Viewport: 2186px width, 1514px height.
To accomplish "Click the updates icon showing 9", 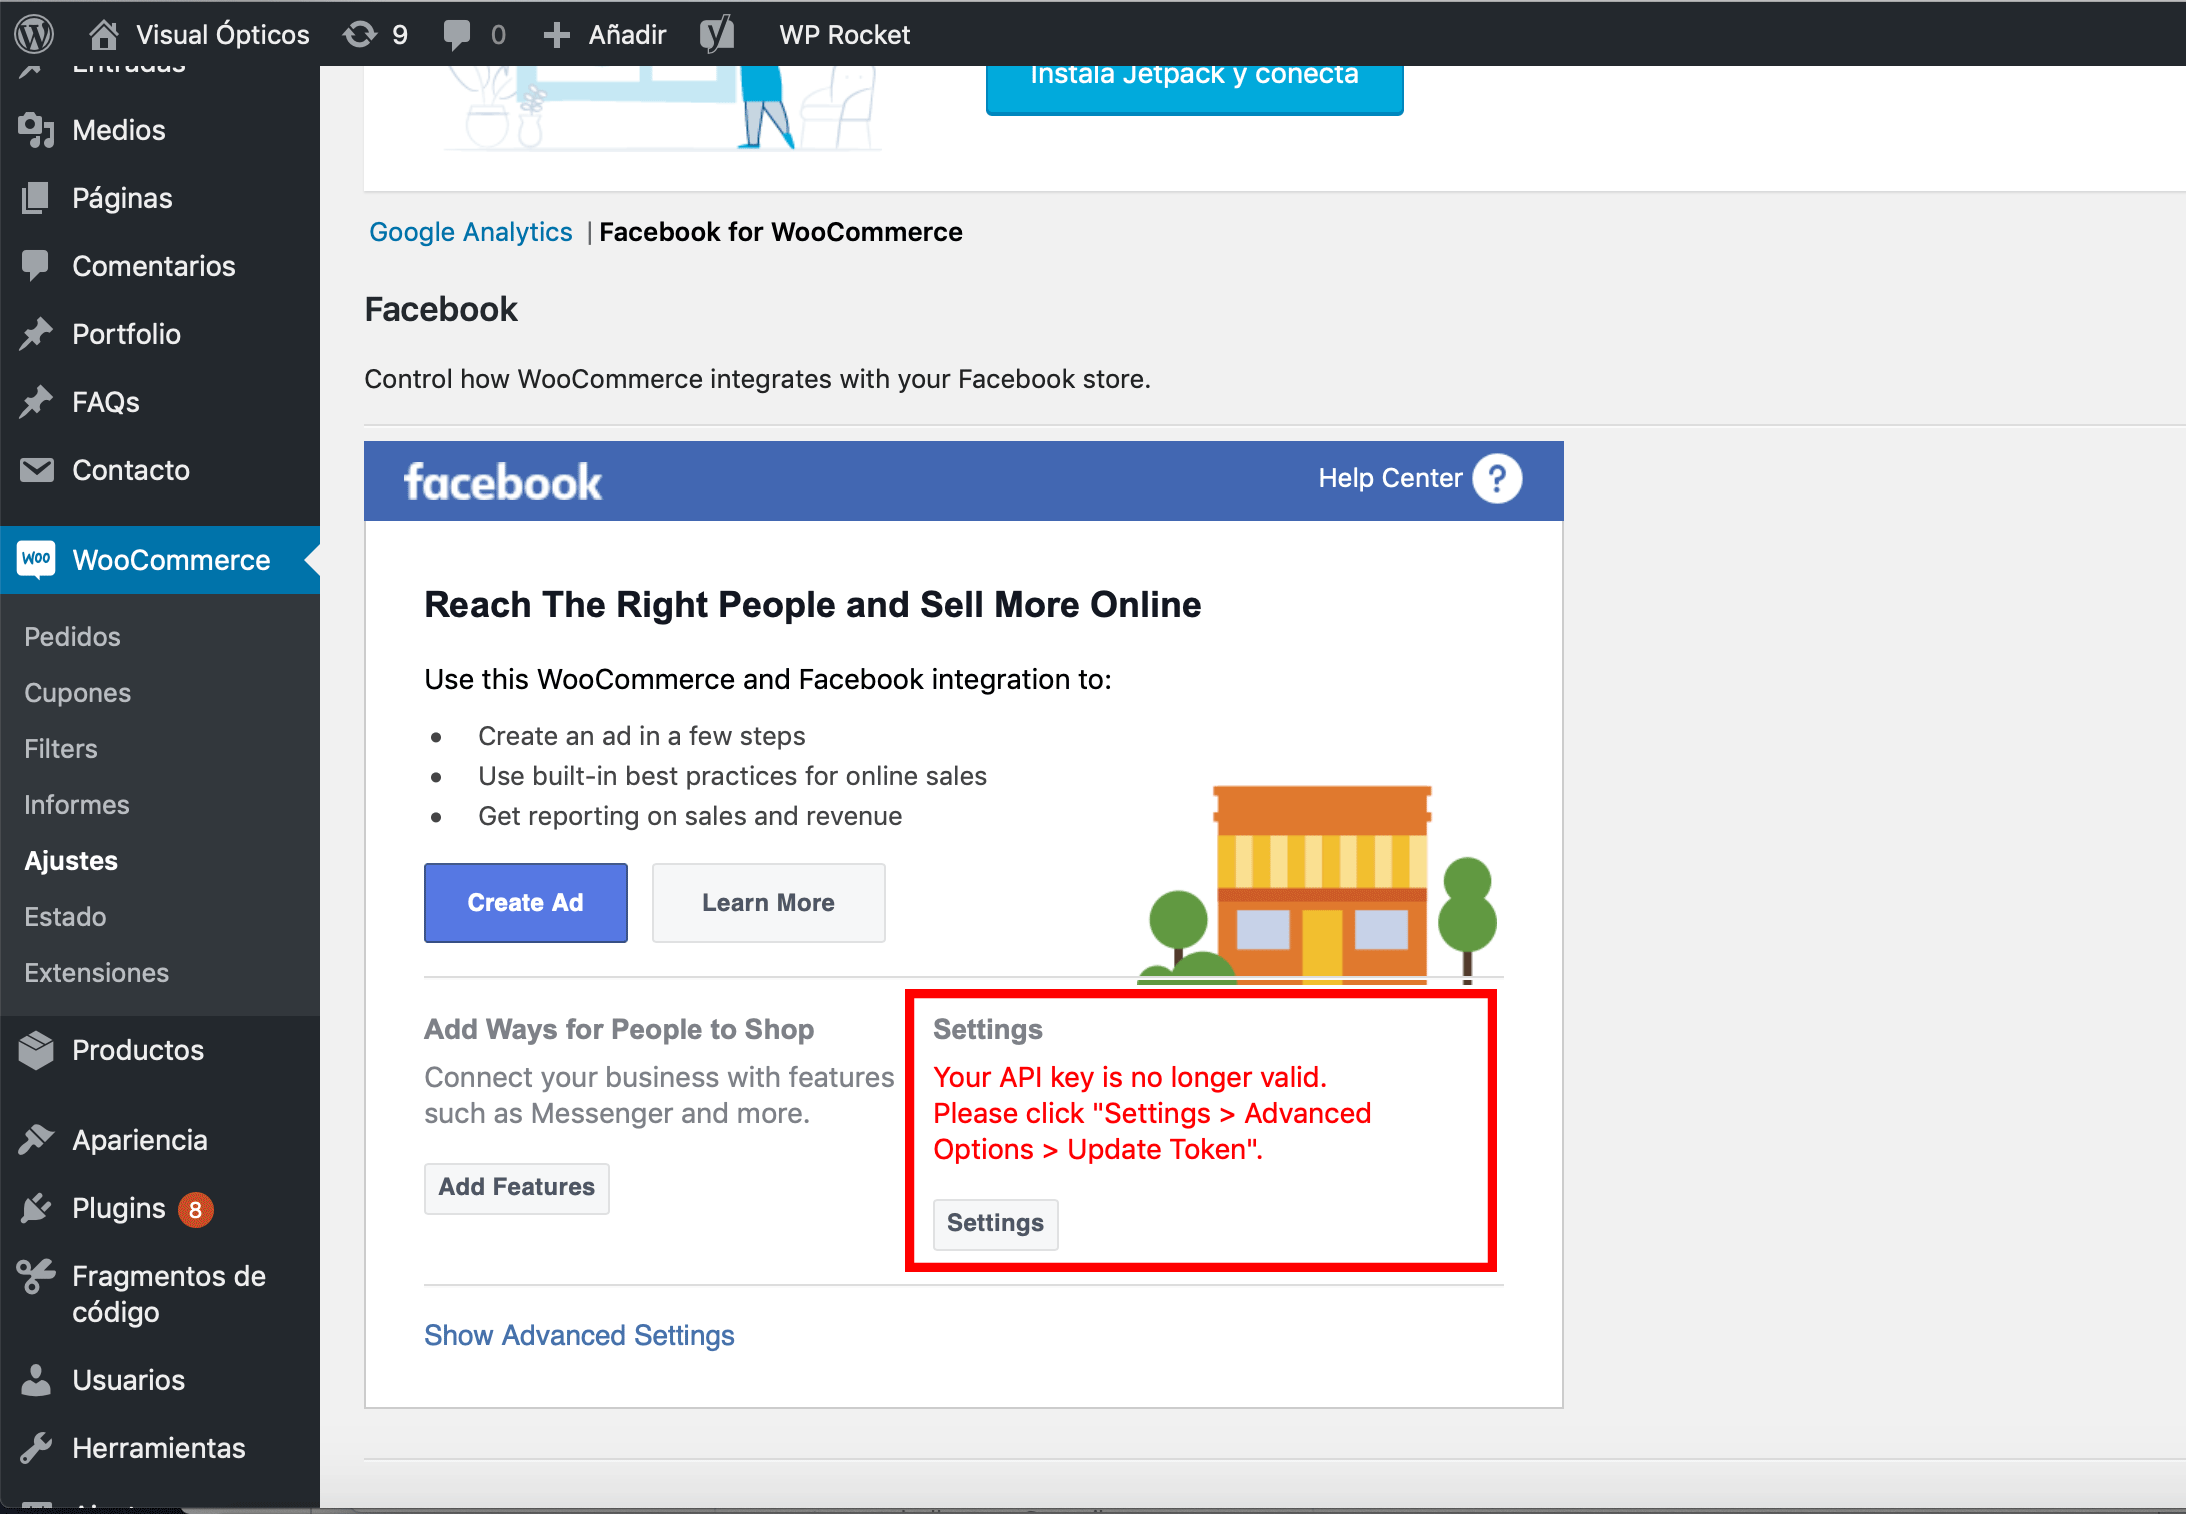I will tap(360, 34).
